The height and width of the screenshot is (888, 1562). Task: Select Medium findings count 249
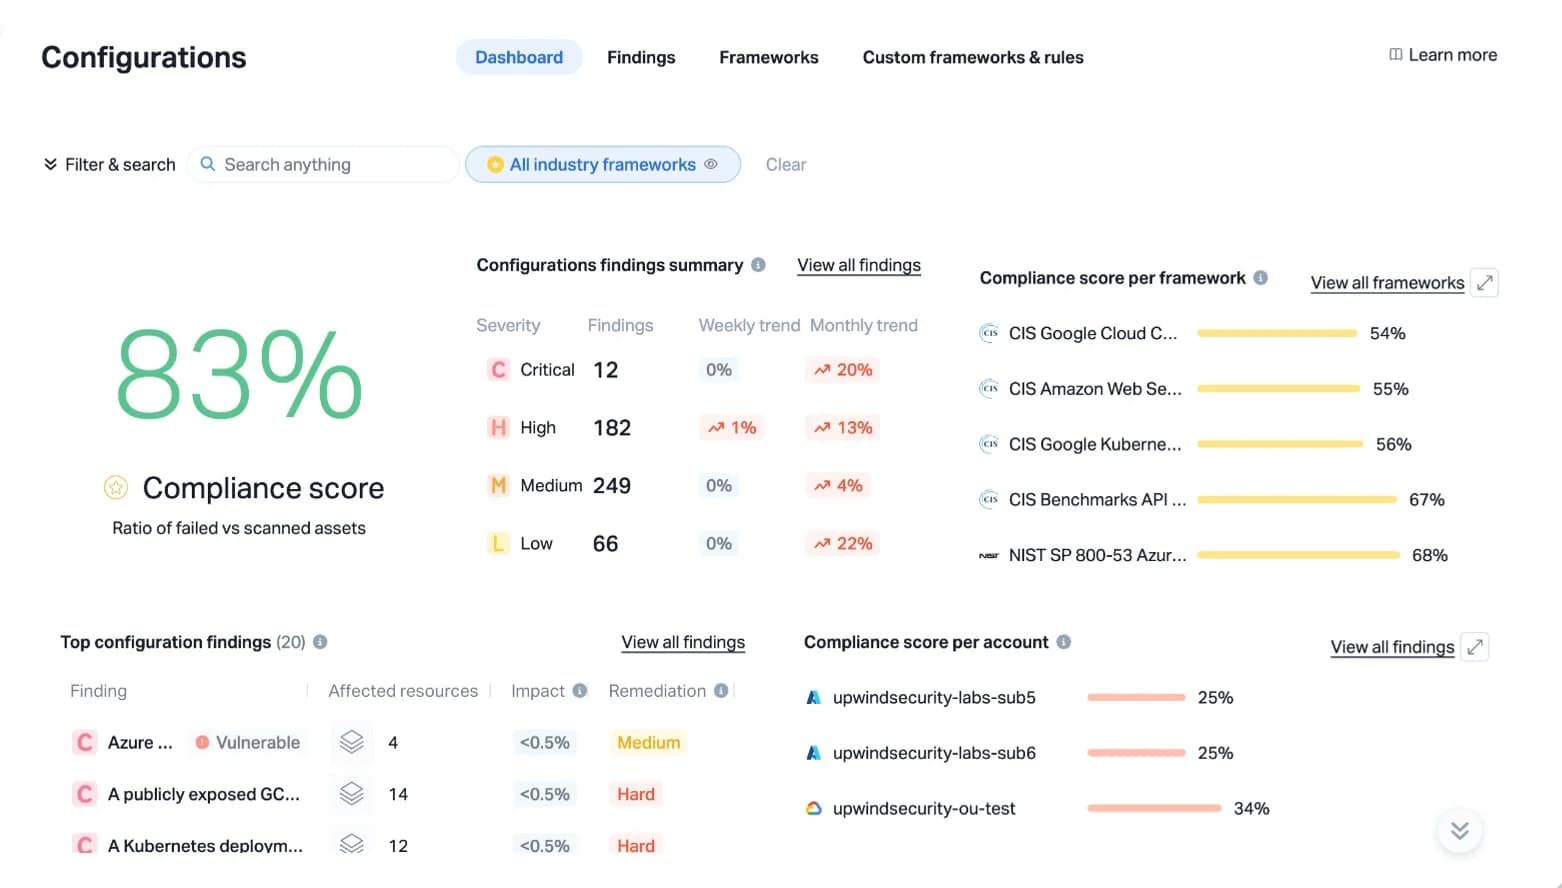[x=612, y=486]
